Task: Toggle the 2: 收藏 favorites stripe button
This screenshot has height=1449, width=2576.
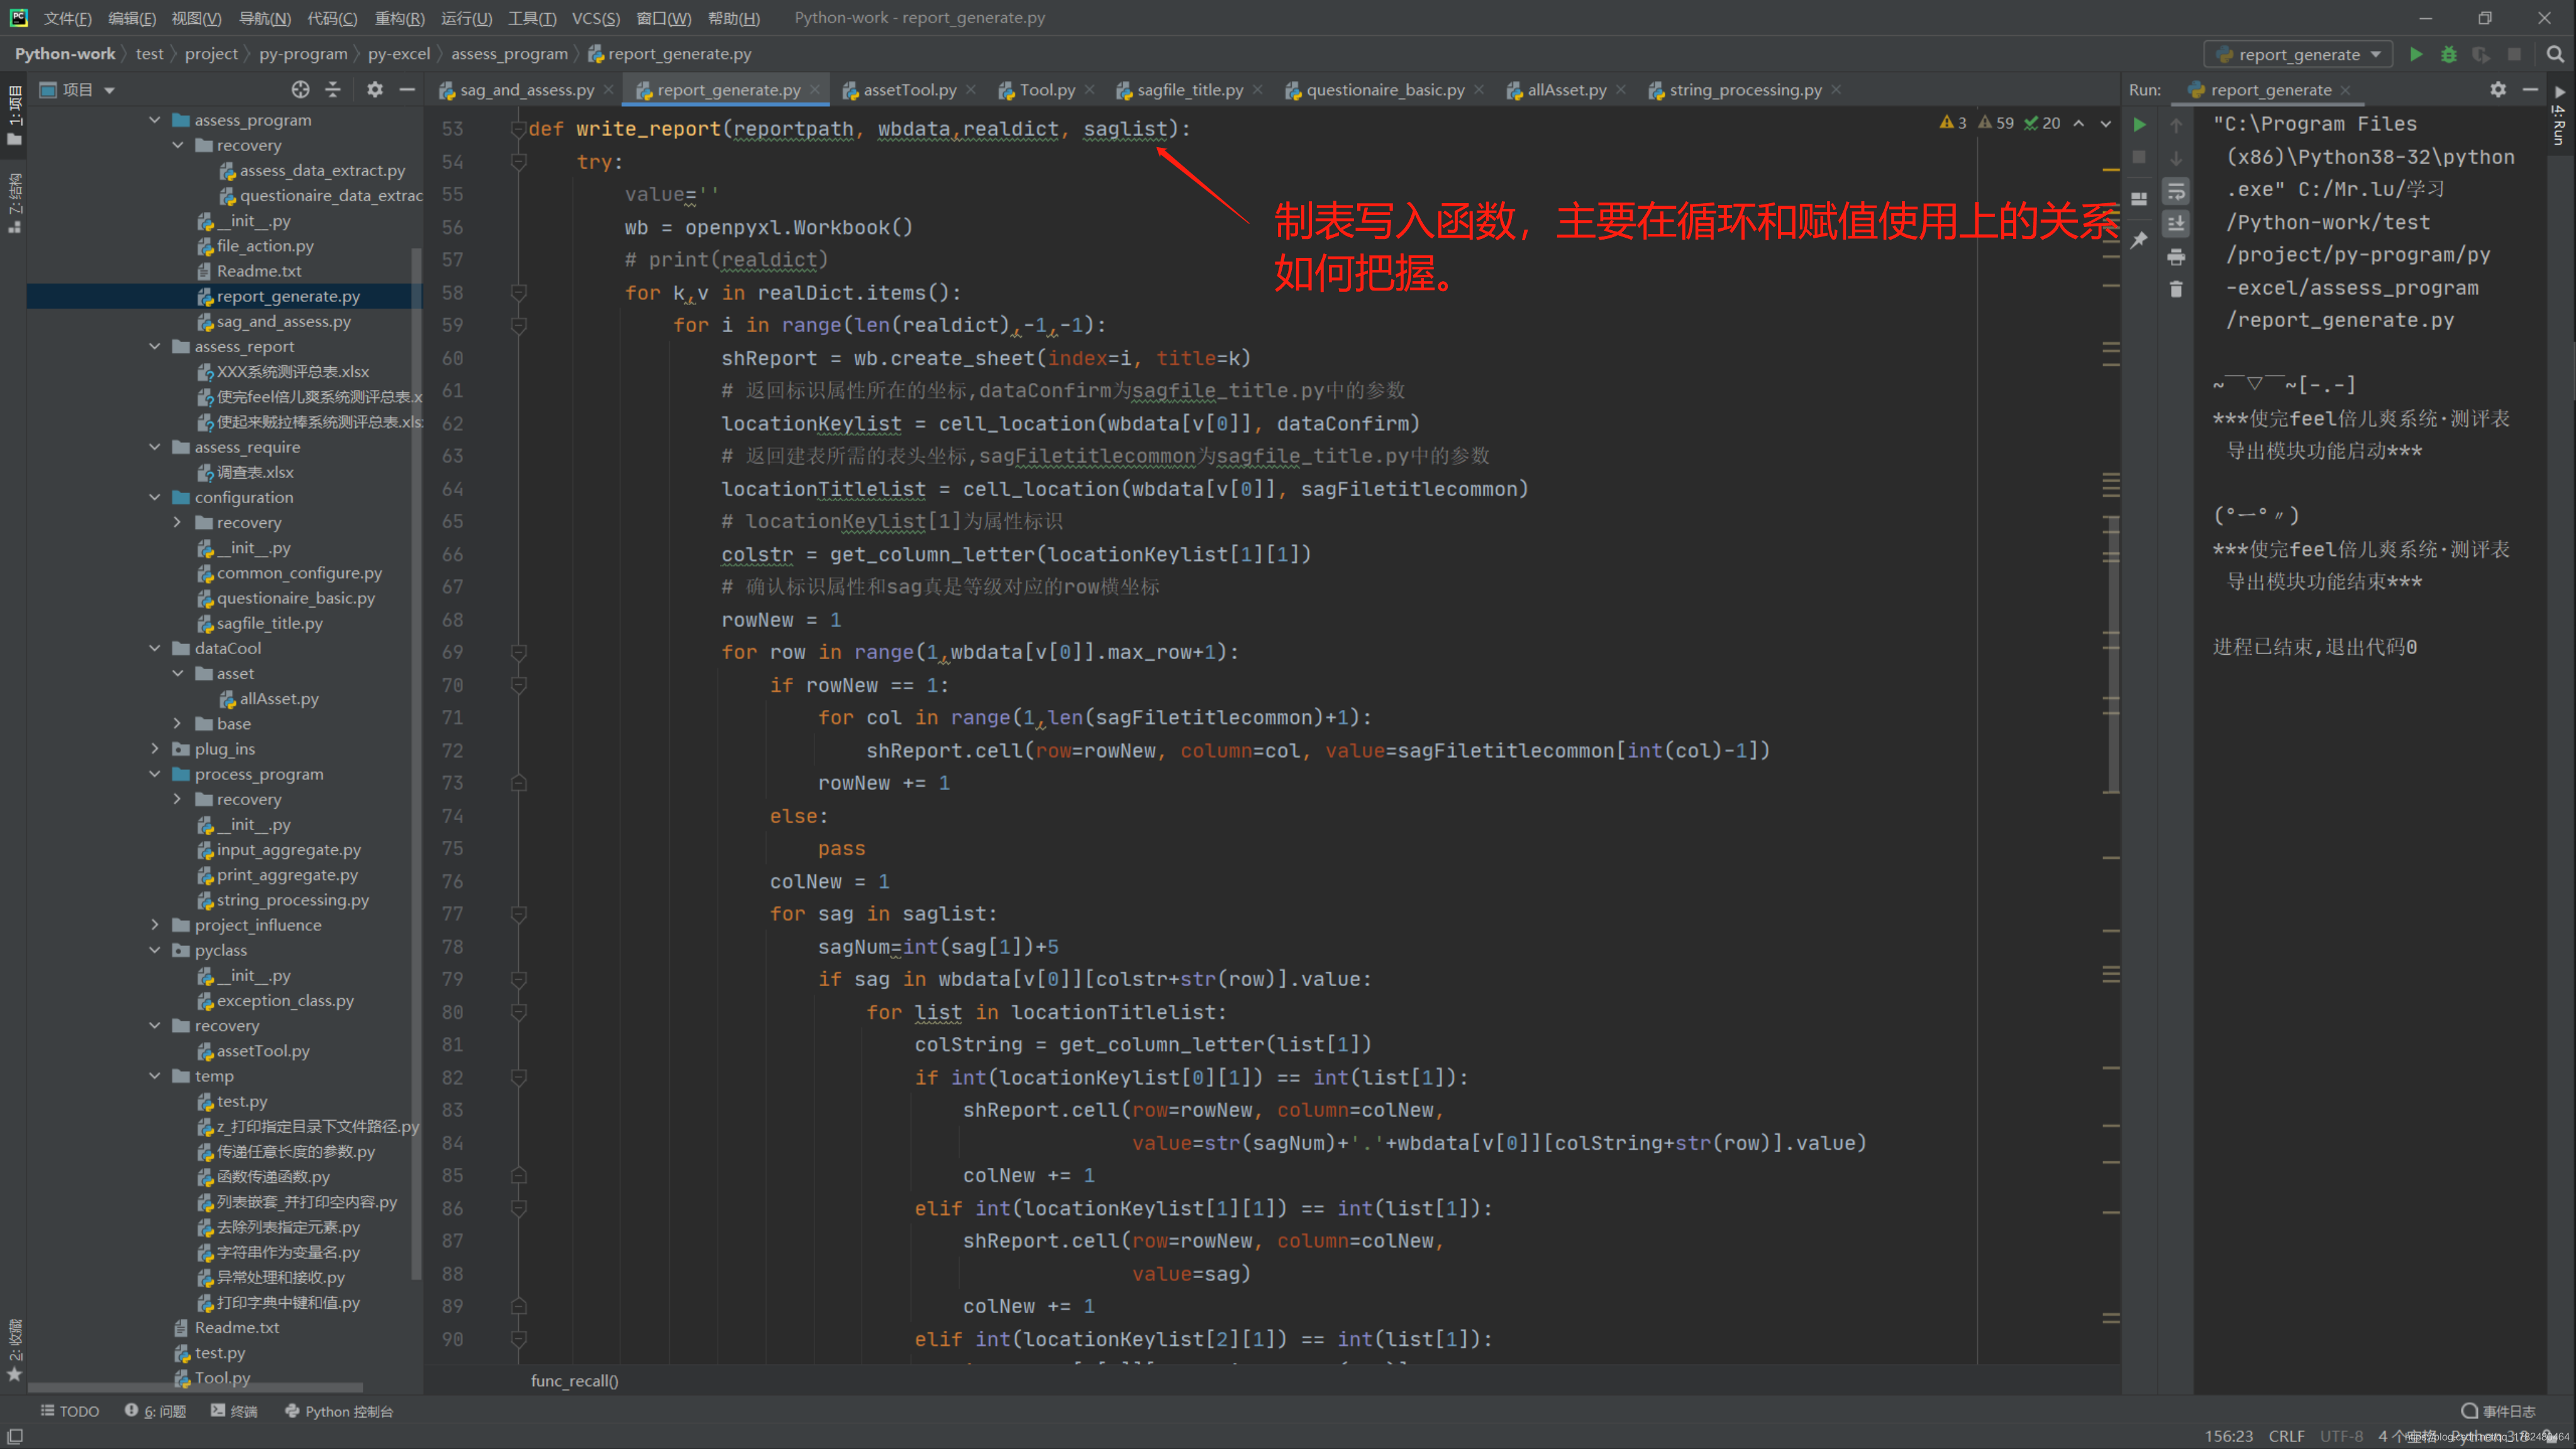Action: tap(14, 1350)
